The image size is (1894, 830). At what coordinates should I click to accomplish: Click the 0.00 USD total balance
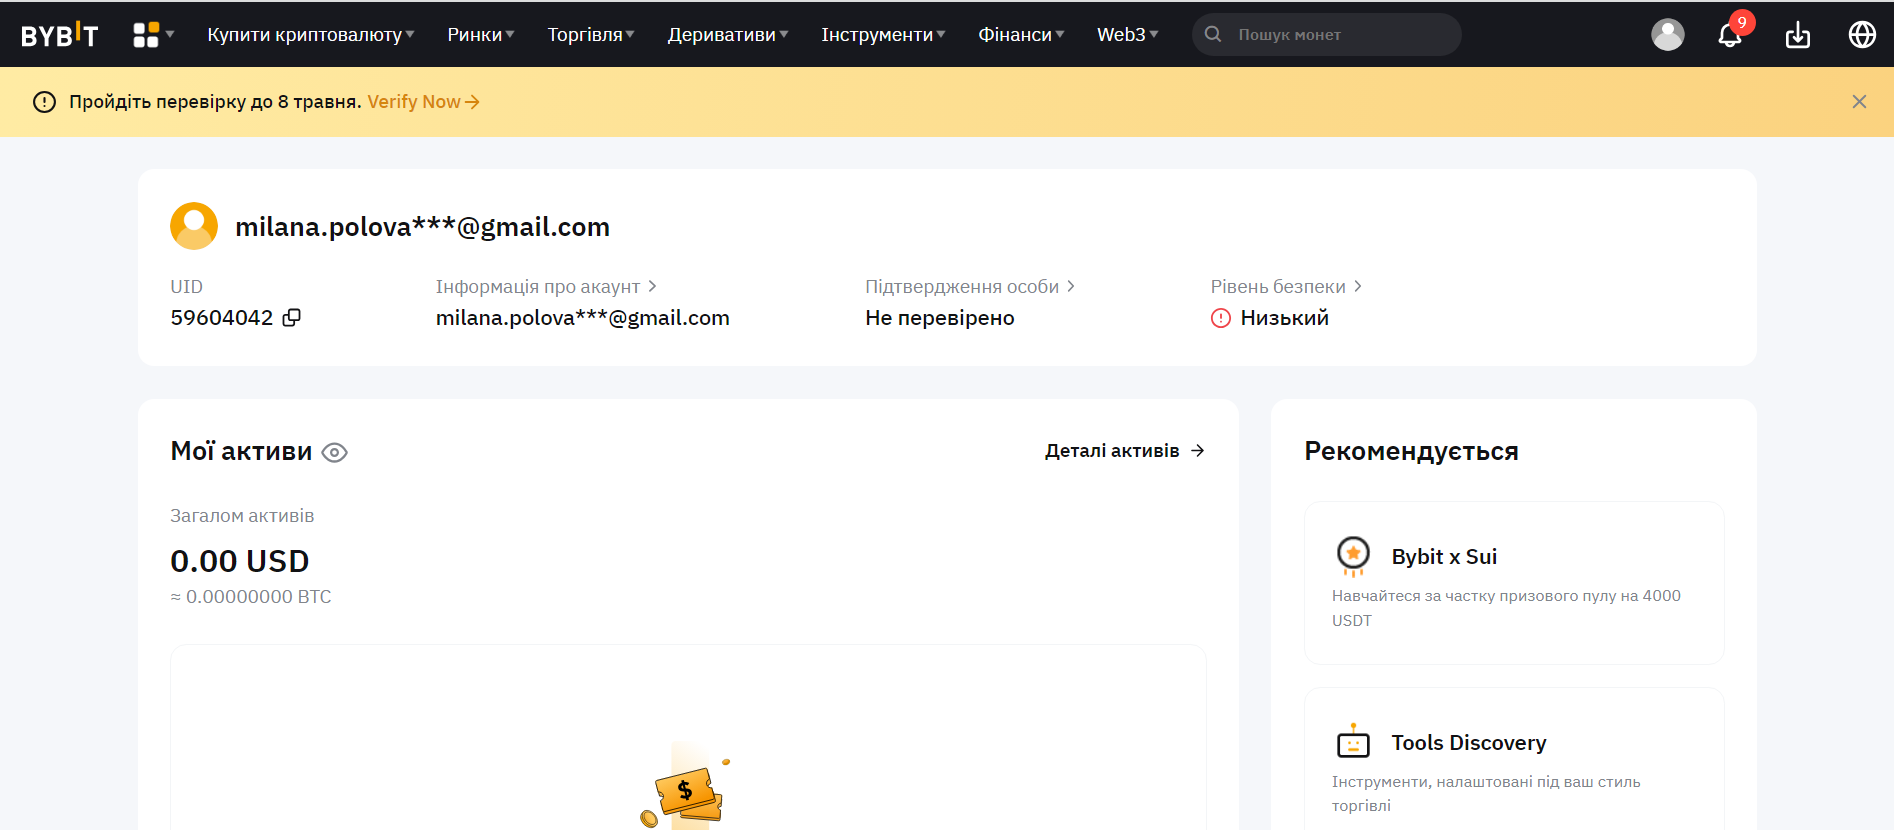point(240,561)
